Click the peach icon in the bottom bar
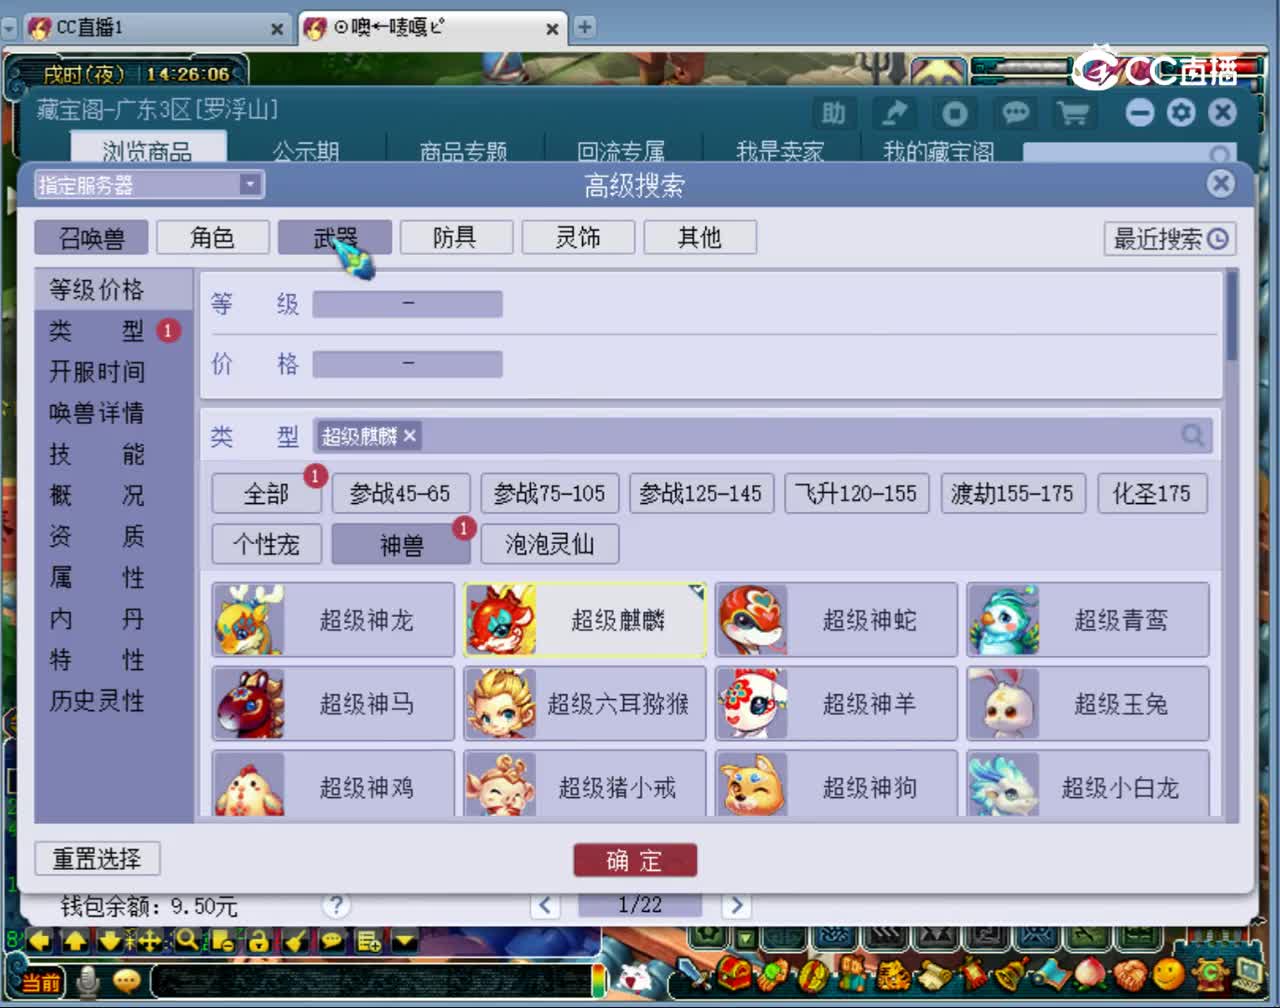The width and height of the screenshot is (1280, 1008). 1091,973
